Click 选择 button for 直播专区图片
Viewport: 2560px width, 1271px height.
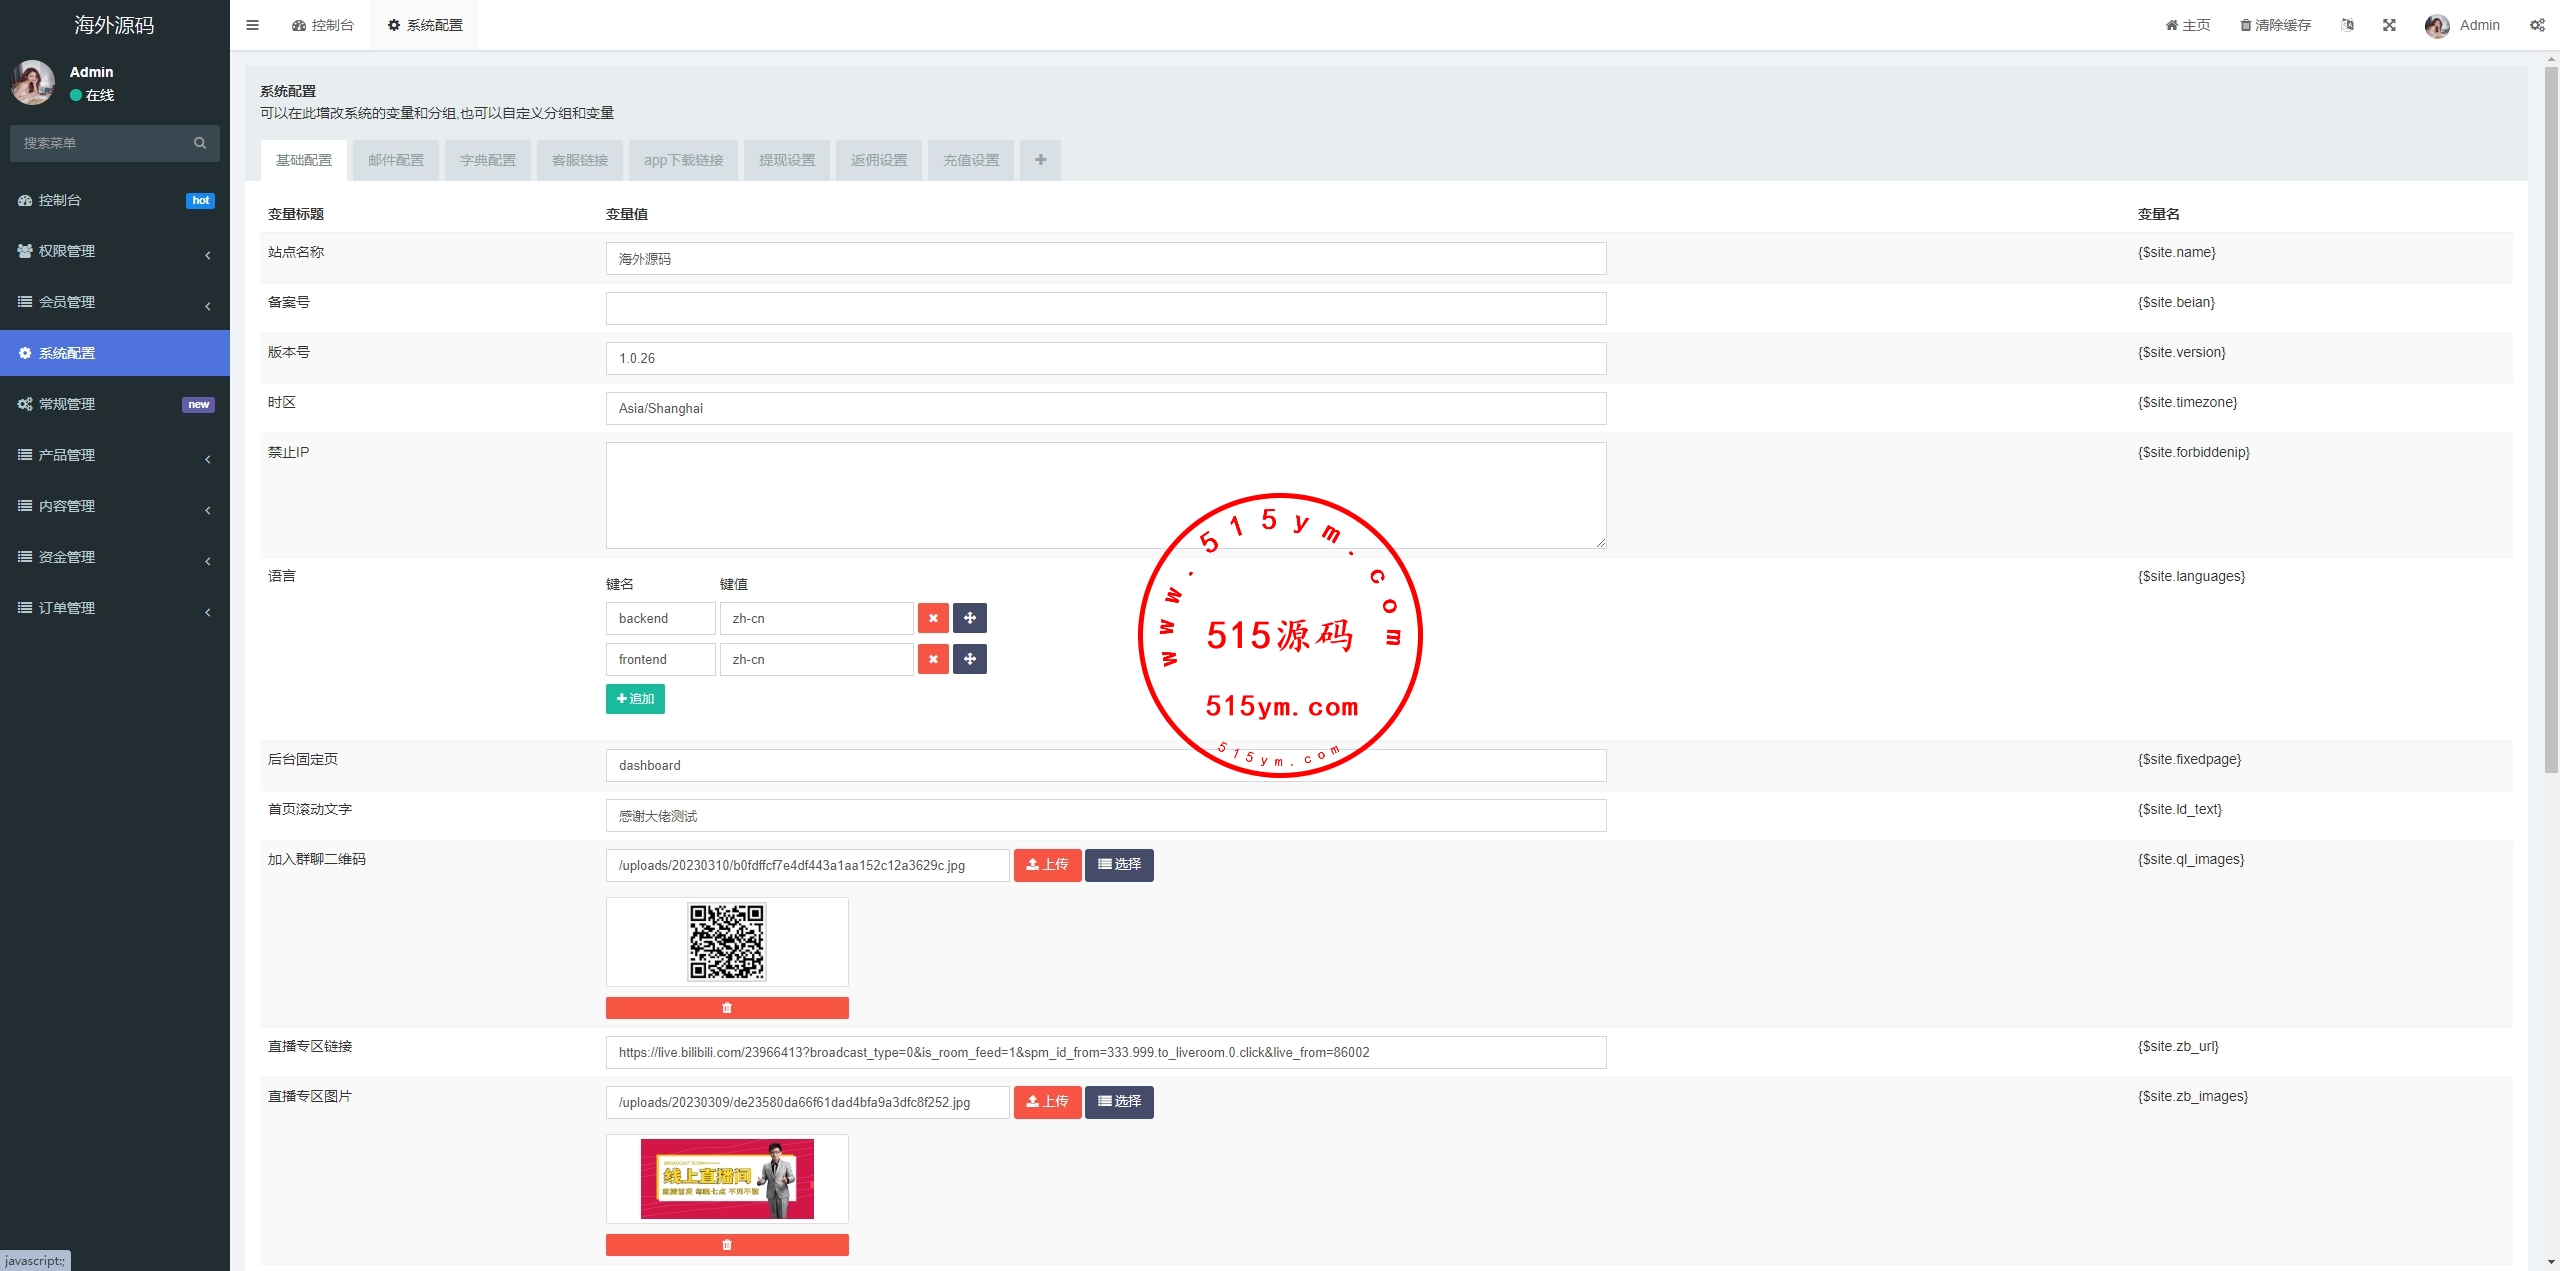pyautogui.click(x=1119, y=1102)
